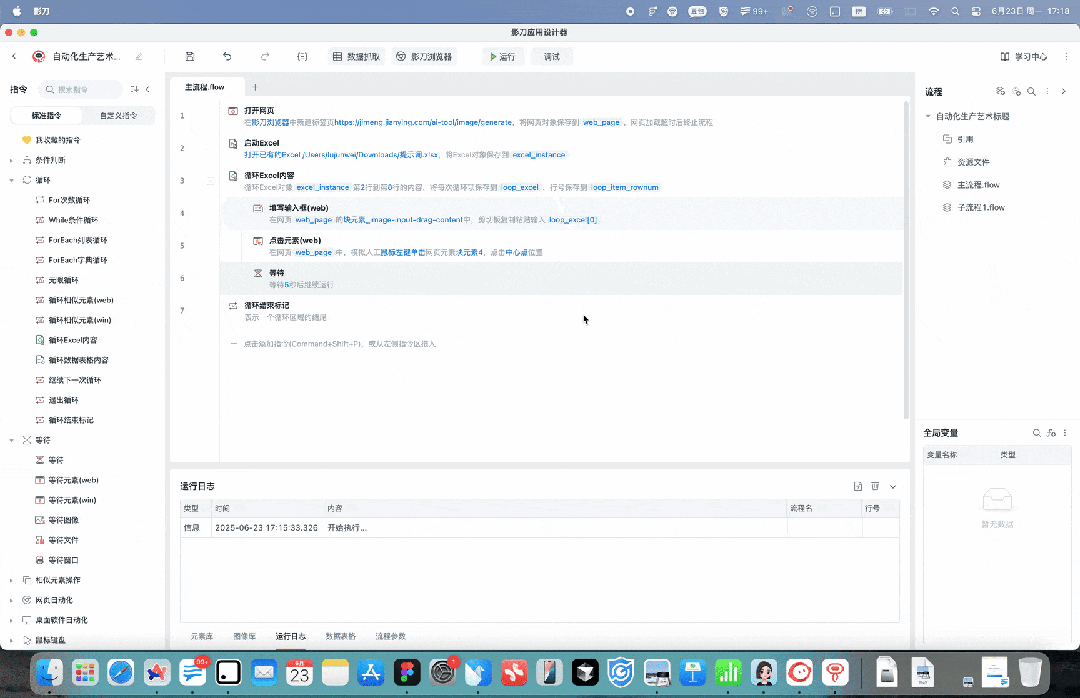Open the 元素库 bottom tab
The height and width of the screenshot is (698, 1080).
click(202, 636)
